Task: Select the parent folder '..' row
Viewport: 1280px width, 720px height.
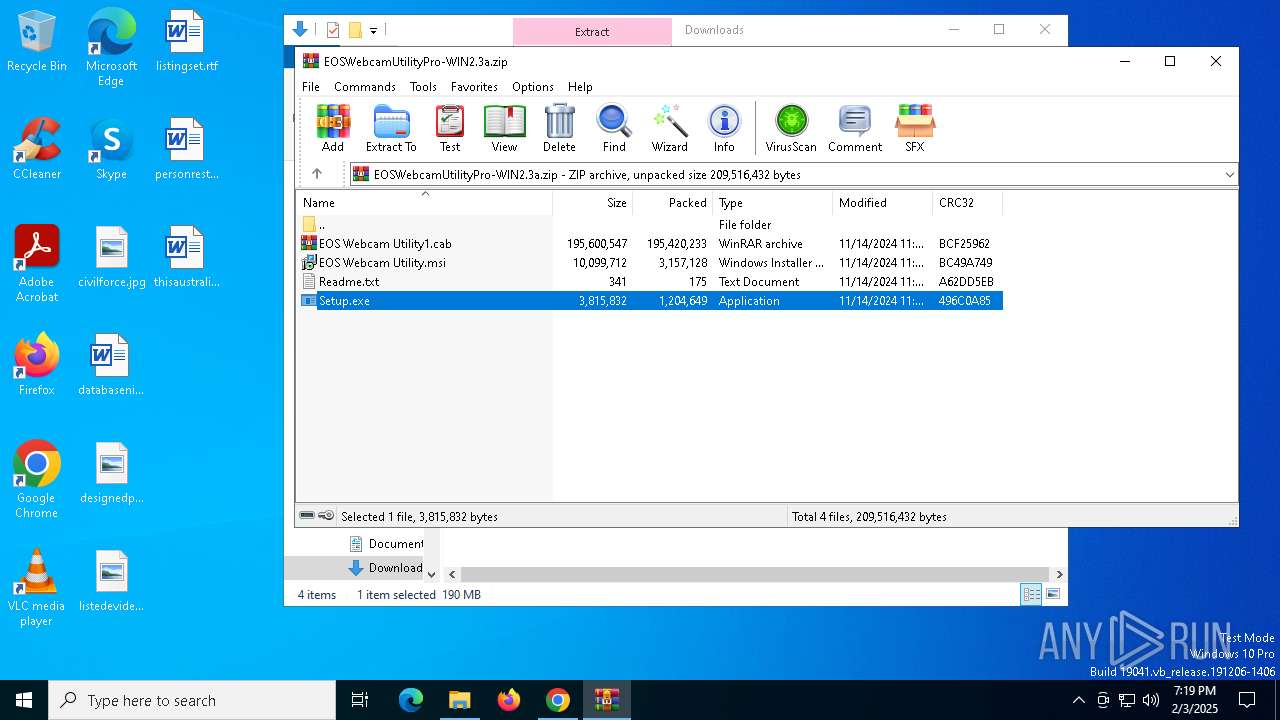Action: 650,225
